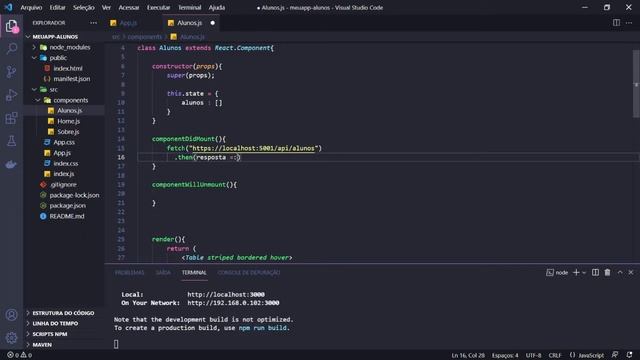Image resolution: width=640 pixels, height=360 pixels.
Task: Click the Ln 16, Col 28 status entry
Action: 468,355
